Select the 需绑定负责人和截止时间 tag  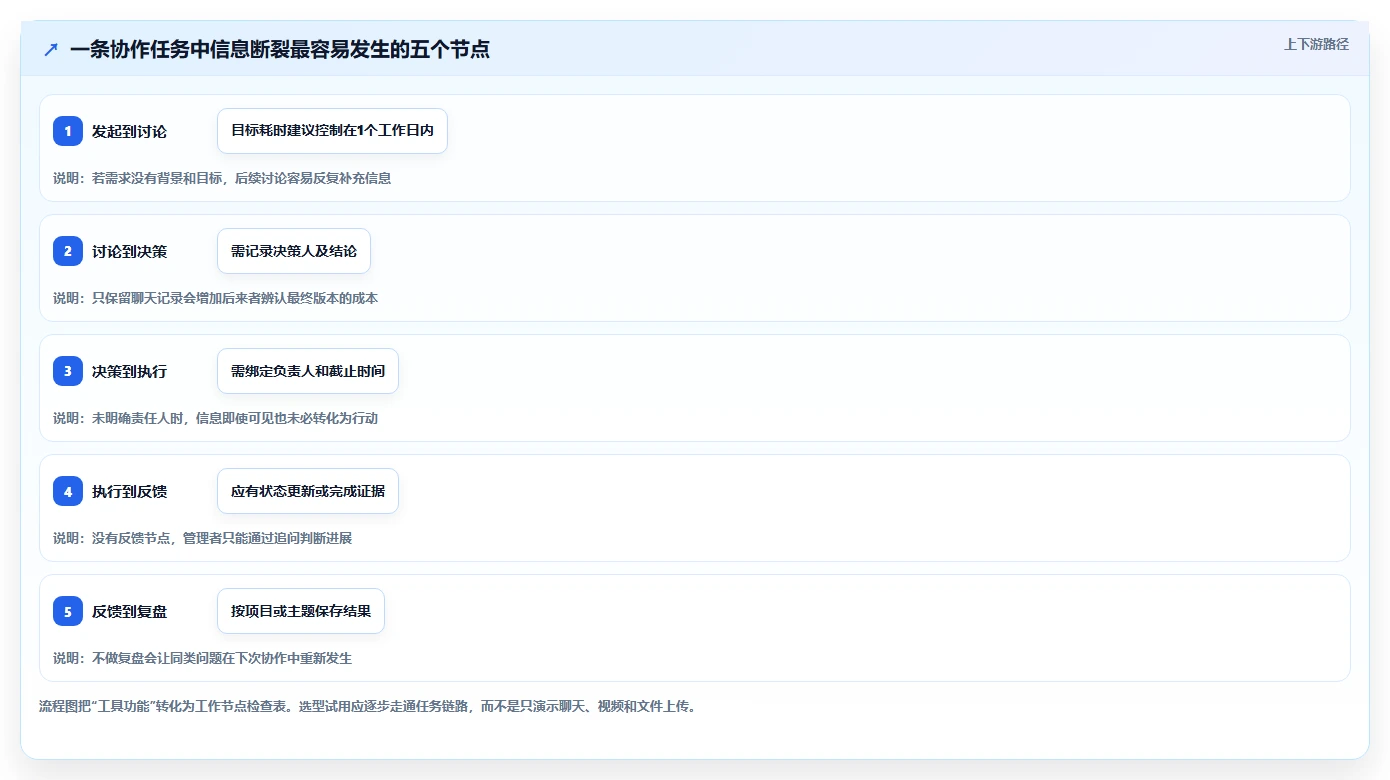click(x=308, y=371)
